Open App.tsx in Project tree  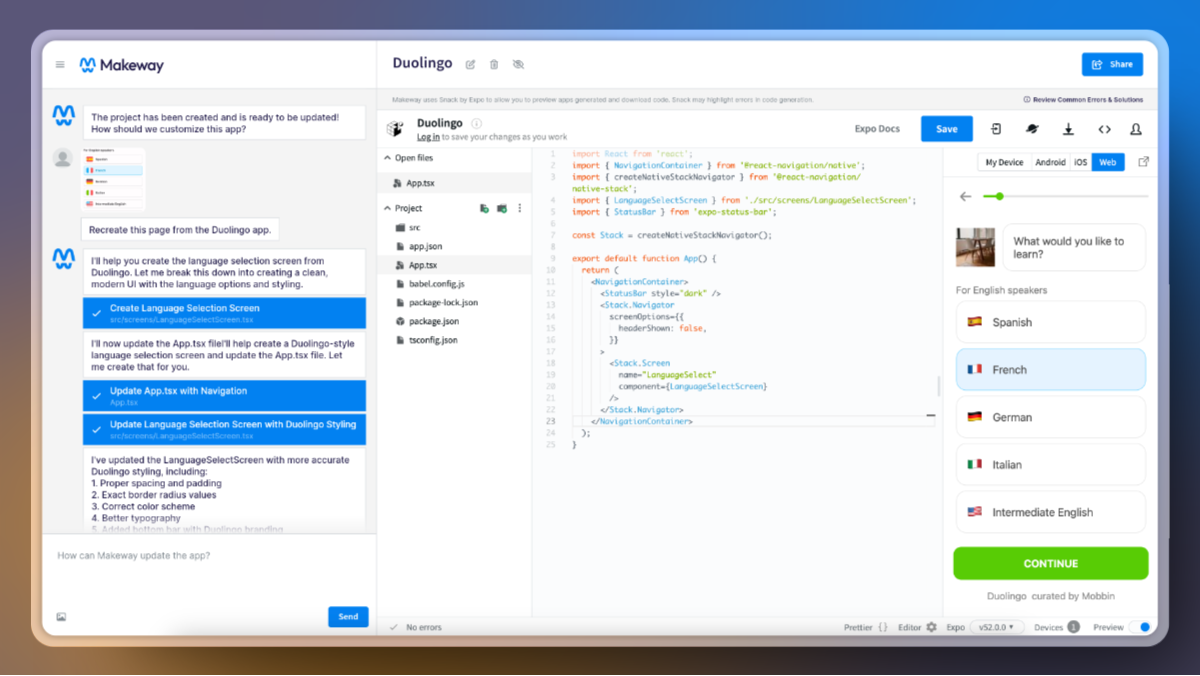[455, 265]
